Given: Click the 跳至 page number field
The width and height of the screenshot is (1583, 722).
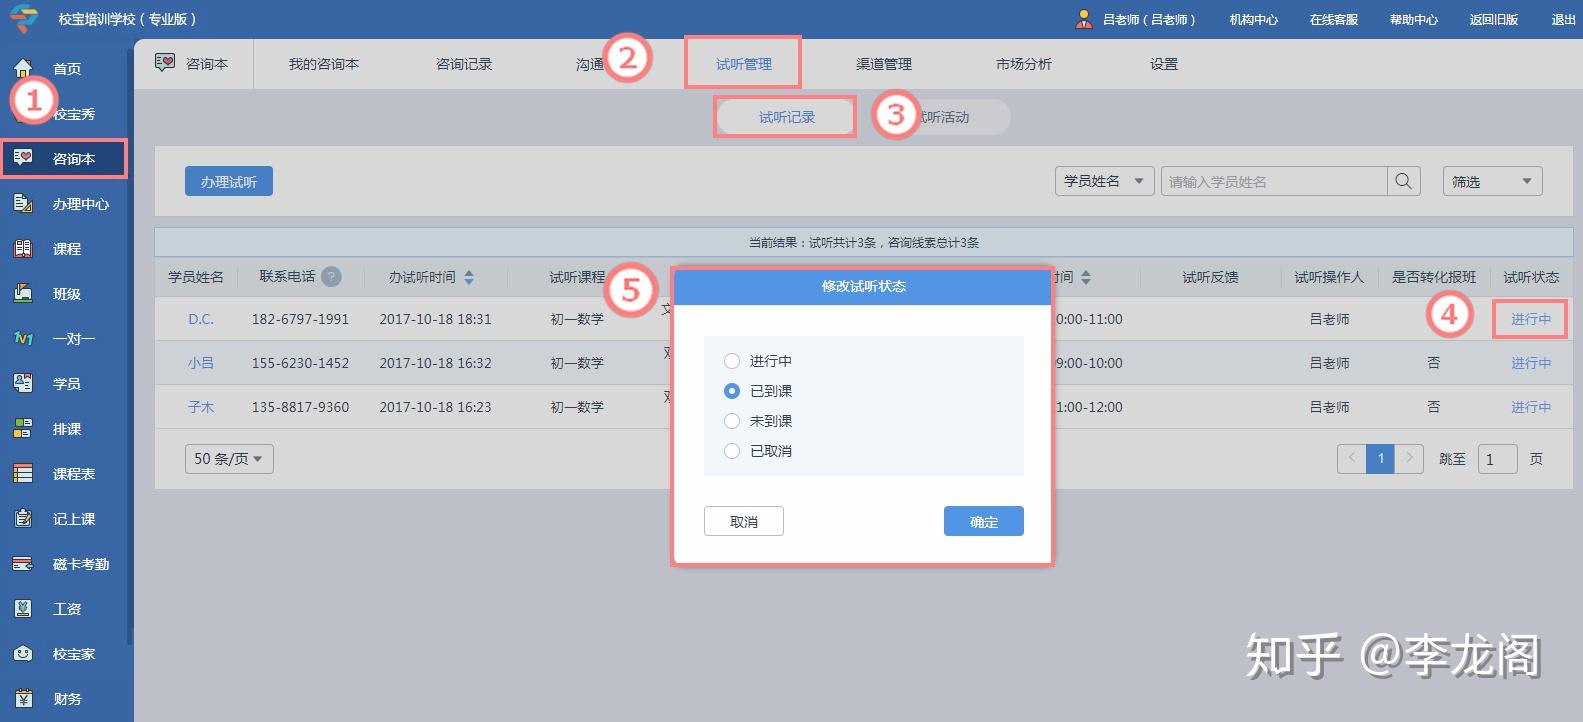Looking at the screenshot, I should click(1497, 459).
